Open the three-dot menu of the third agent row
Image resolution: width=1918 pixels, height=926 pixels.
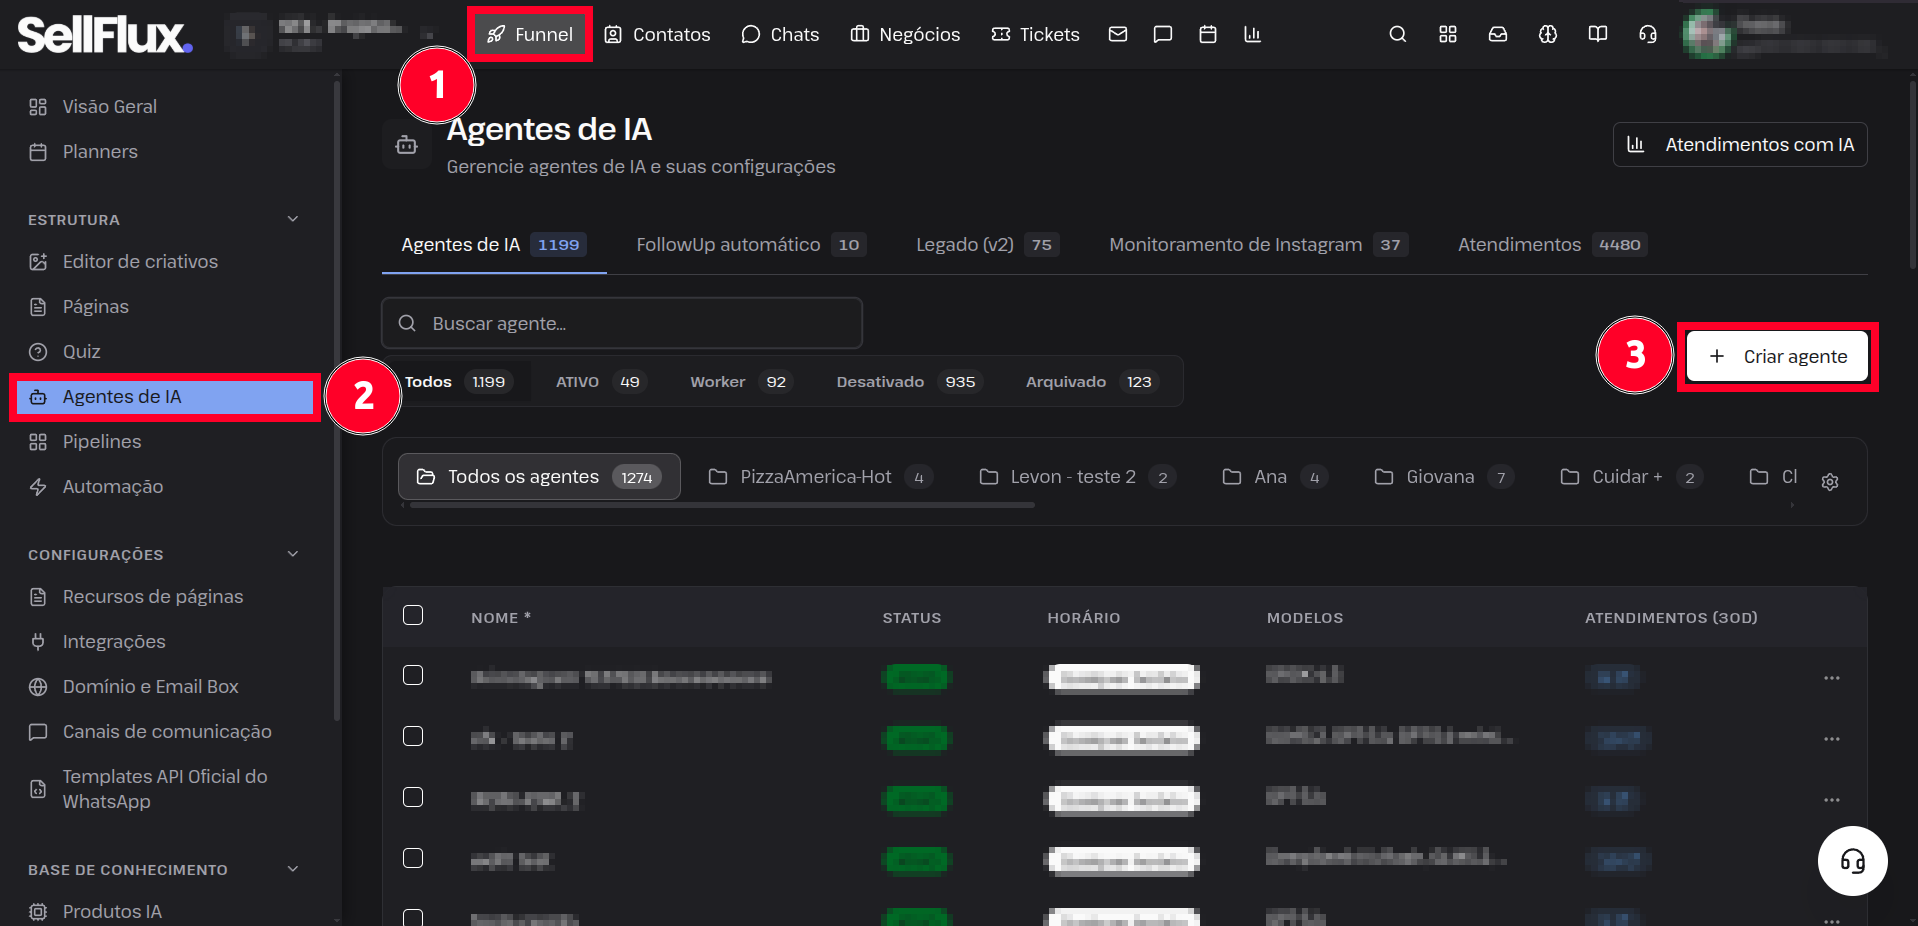coord(1832,800)
